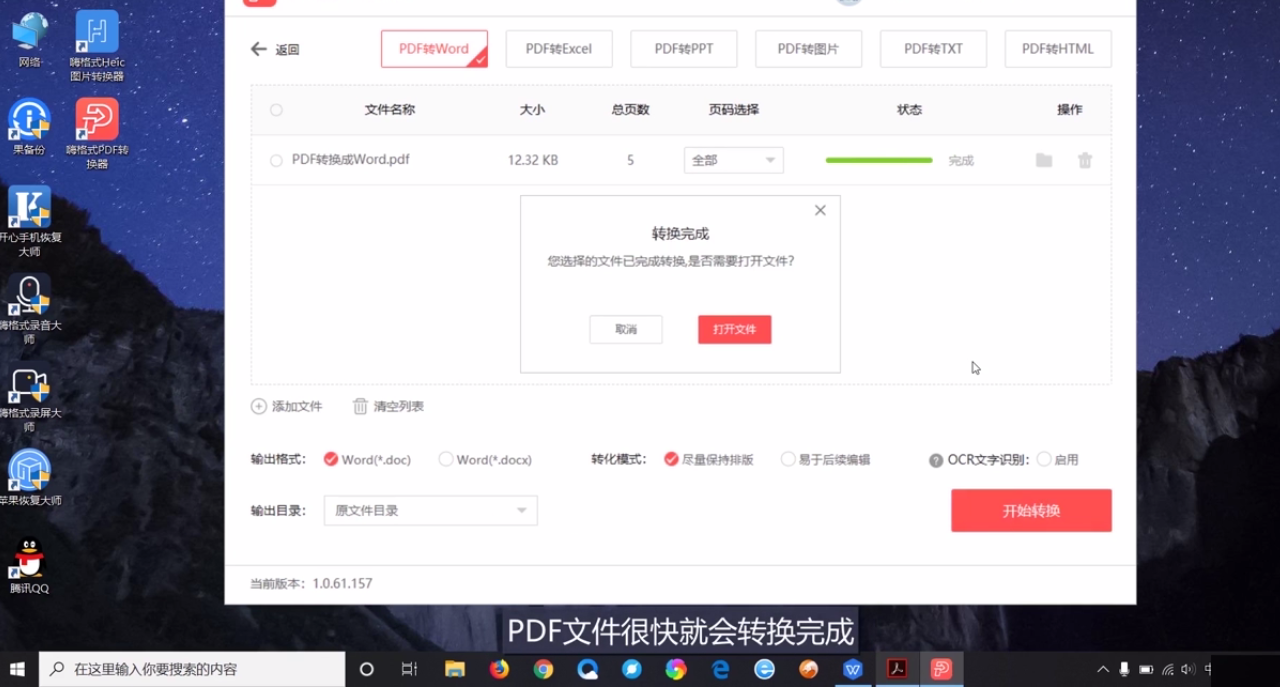Open Cortana circle icon in taskbar
Viewport: 1280px width, 687px height.
pos(366,669)
